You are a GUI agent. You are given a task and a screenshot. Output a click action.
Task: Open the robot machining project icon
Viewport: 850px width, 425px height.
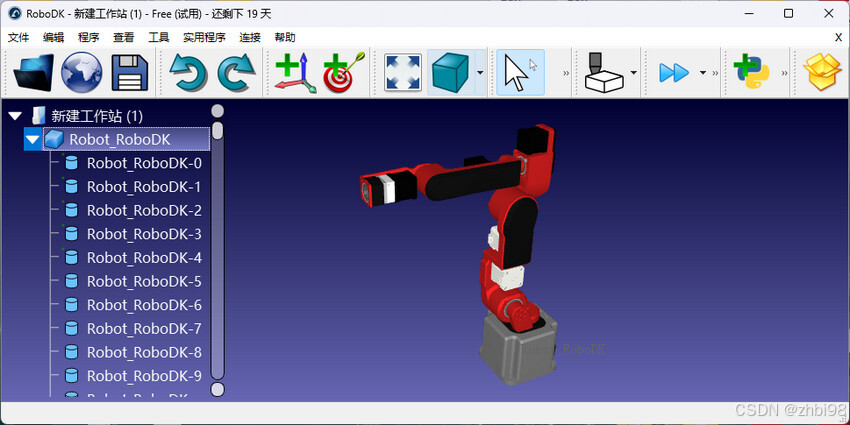tap(604, 72)
